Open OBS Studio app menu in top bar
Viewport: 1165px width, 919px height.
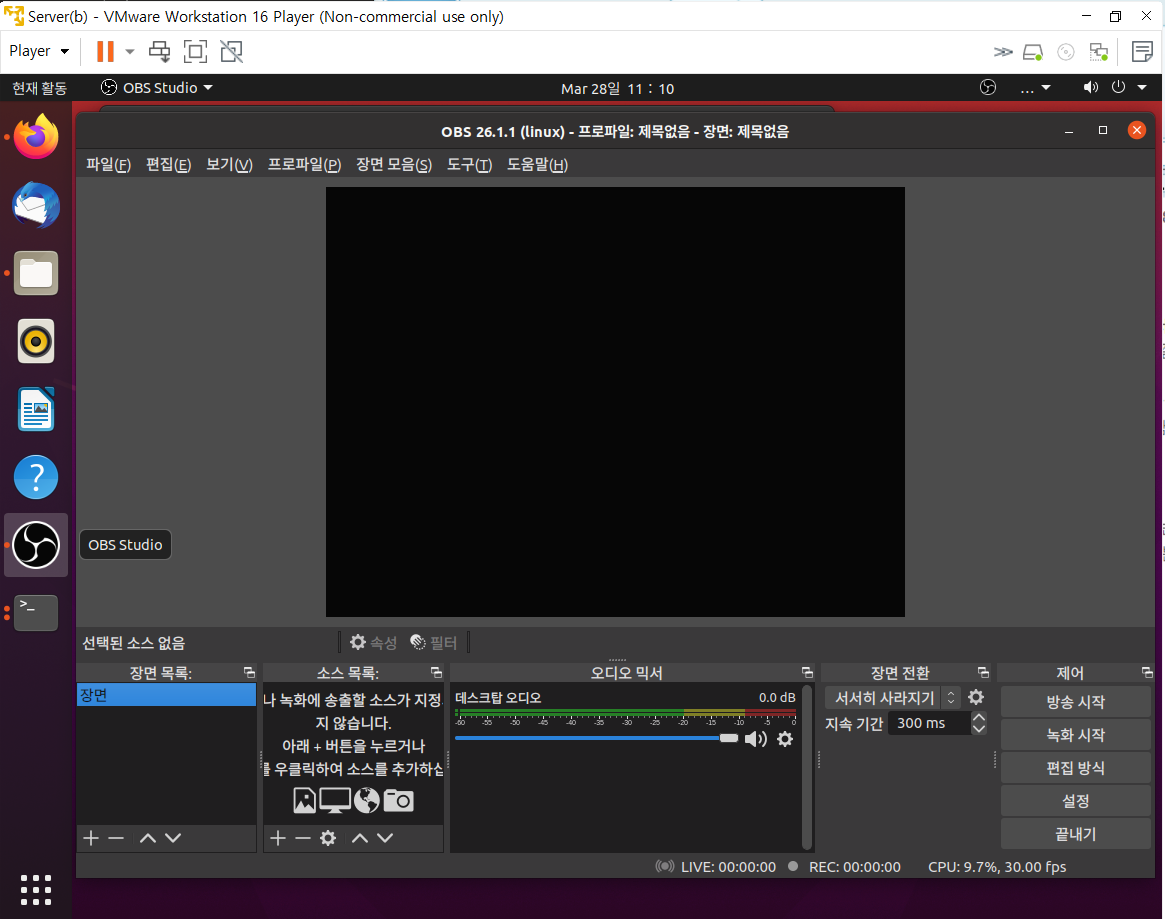[157, 88]
